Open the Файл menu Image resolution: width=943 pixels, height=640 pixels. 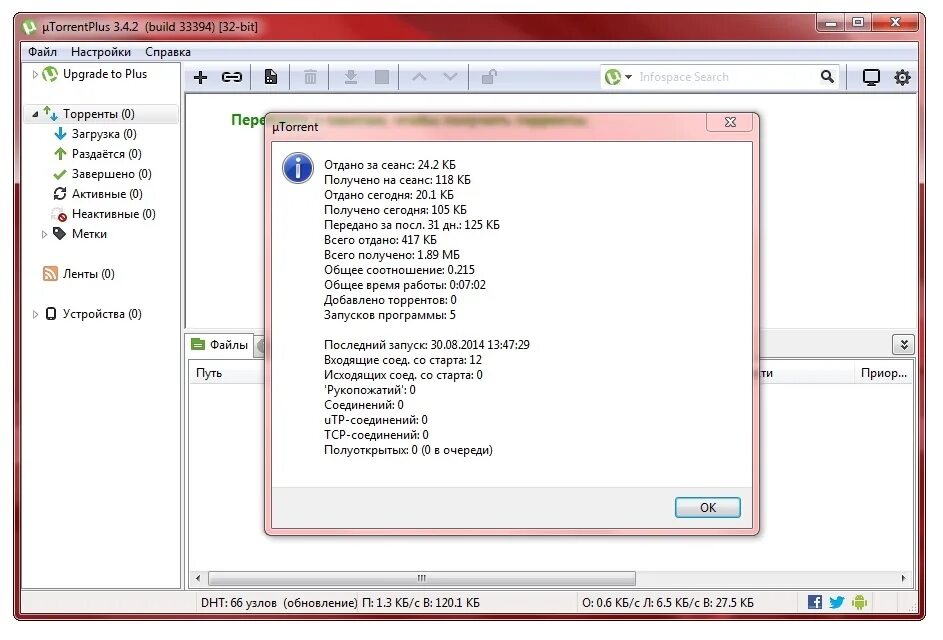point(42,52)
